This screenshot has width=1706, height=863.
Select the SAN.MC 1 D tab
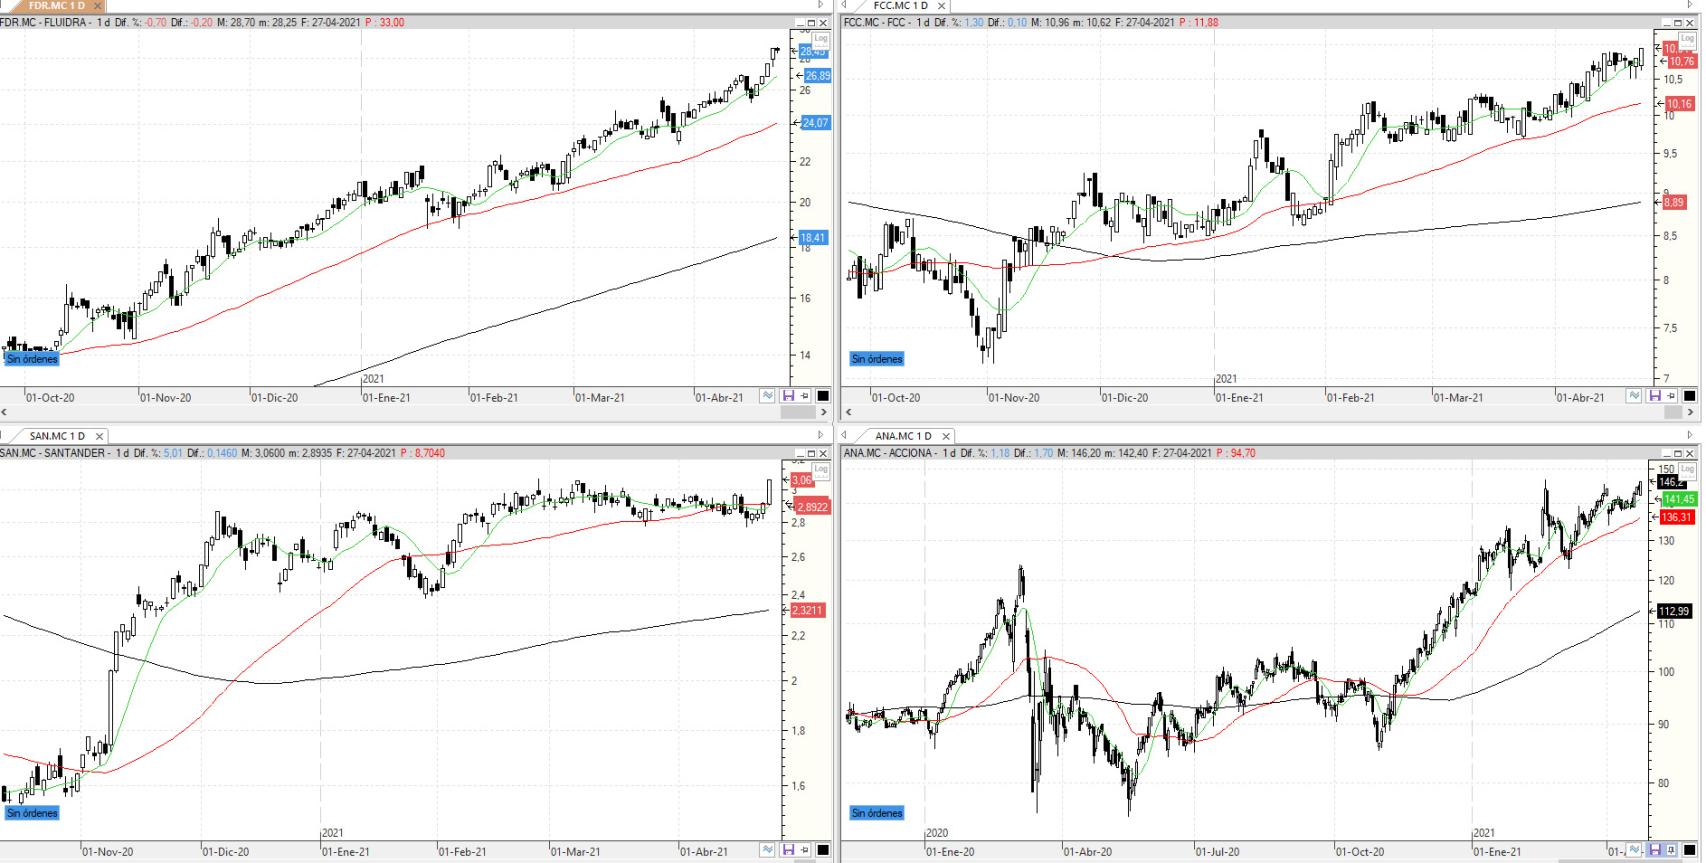tap(57, 436)
